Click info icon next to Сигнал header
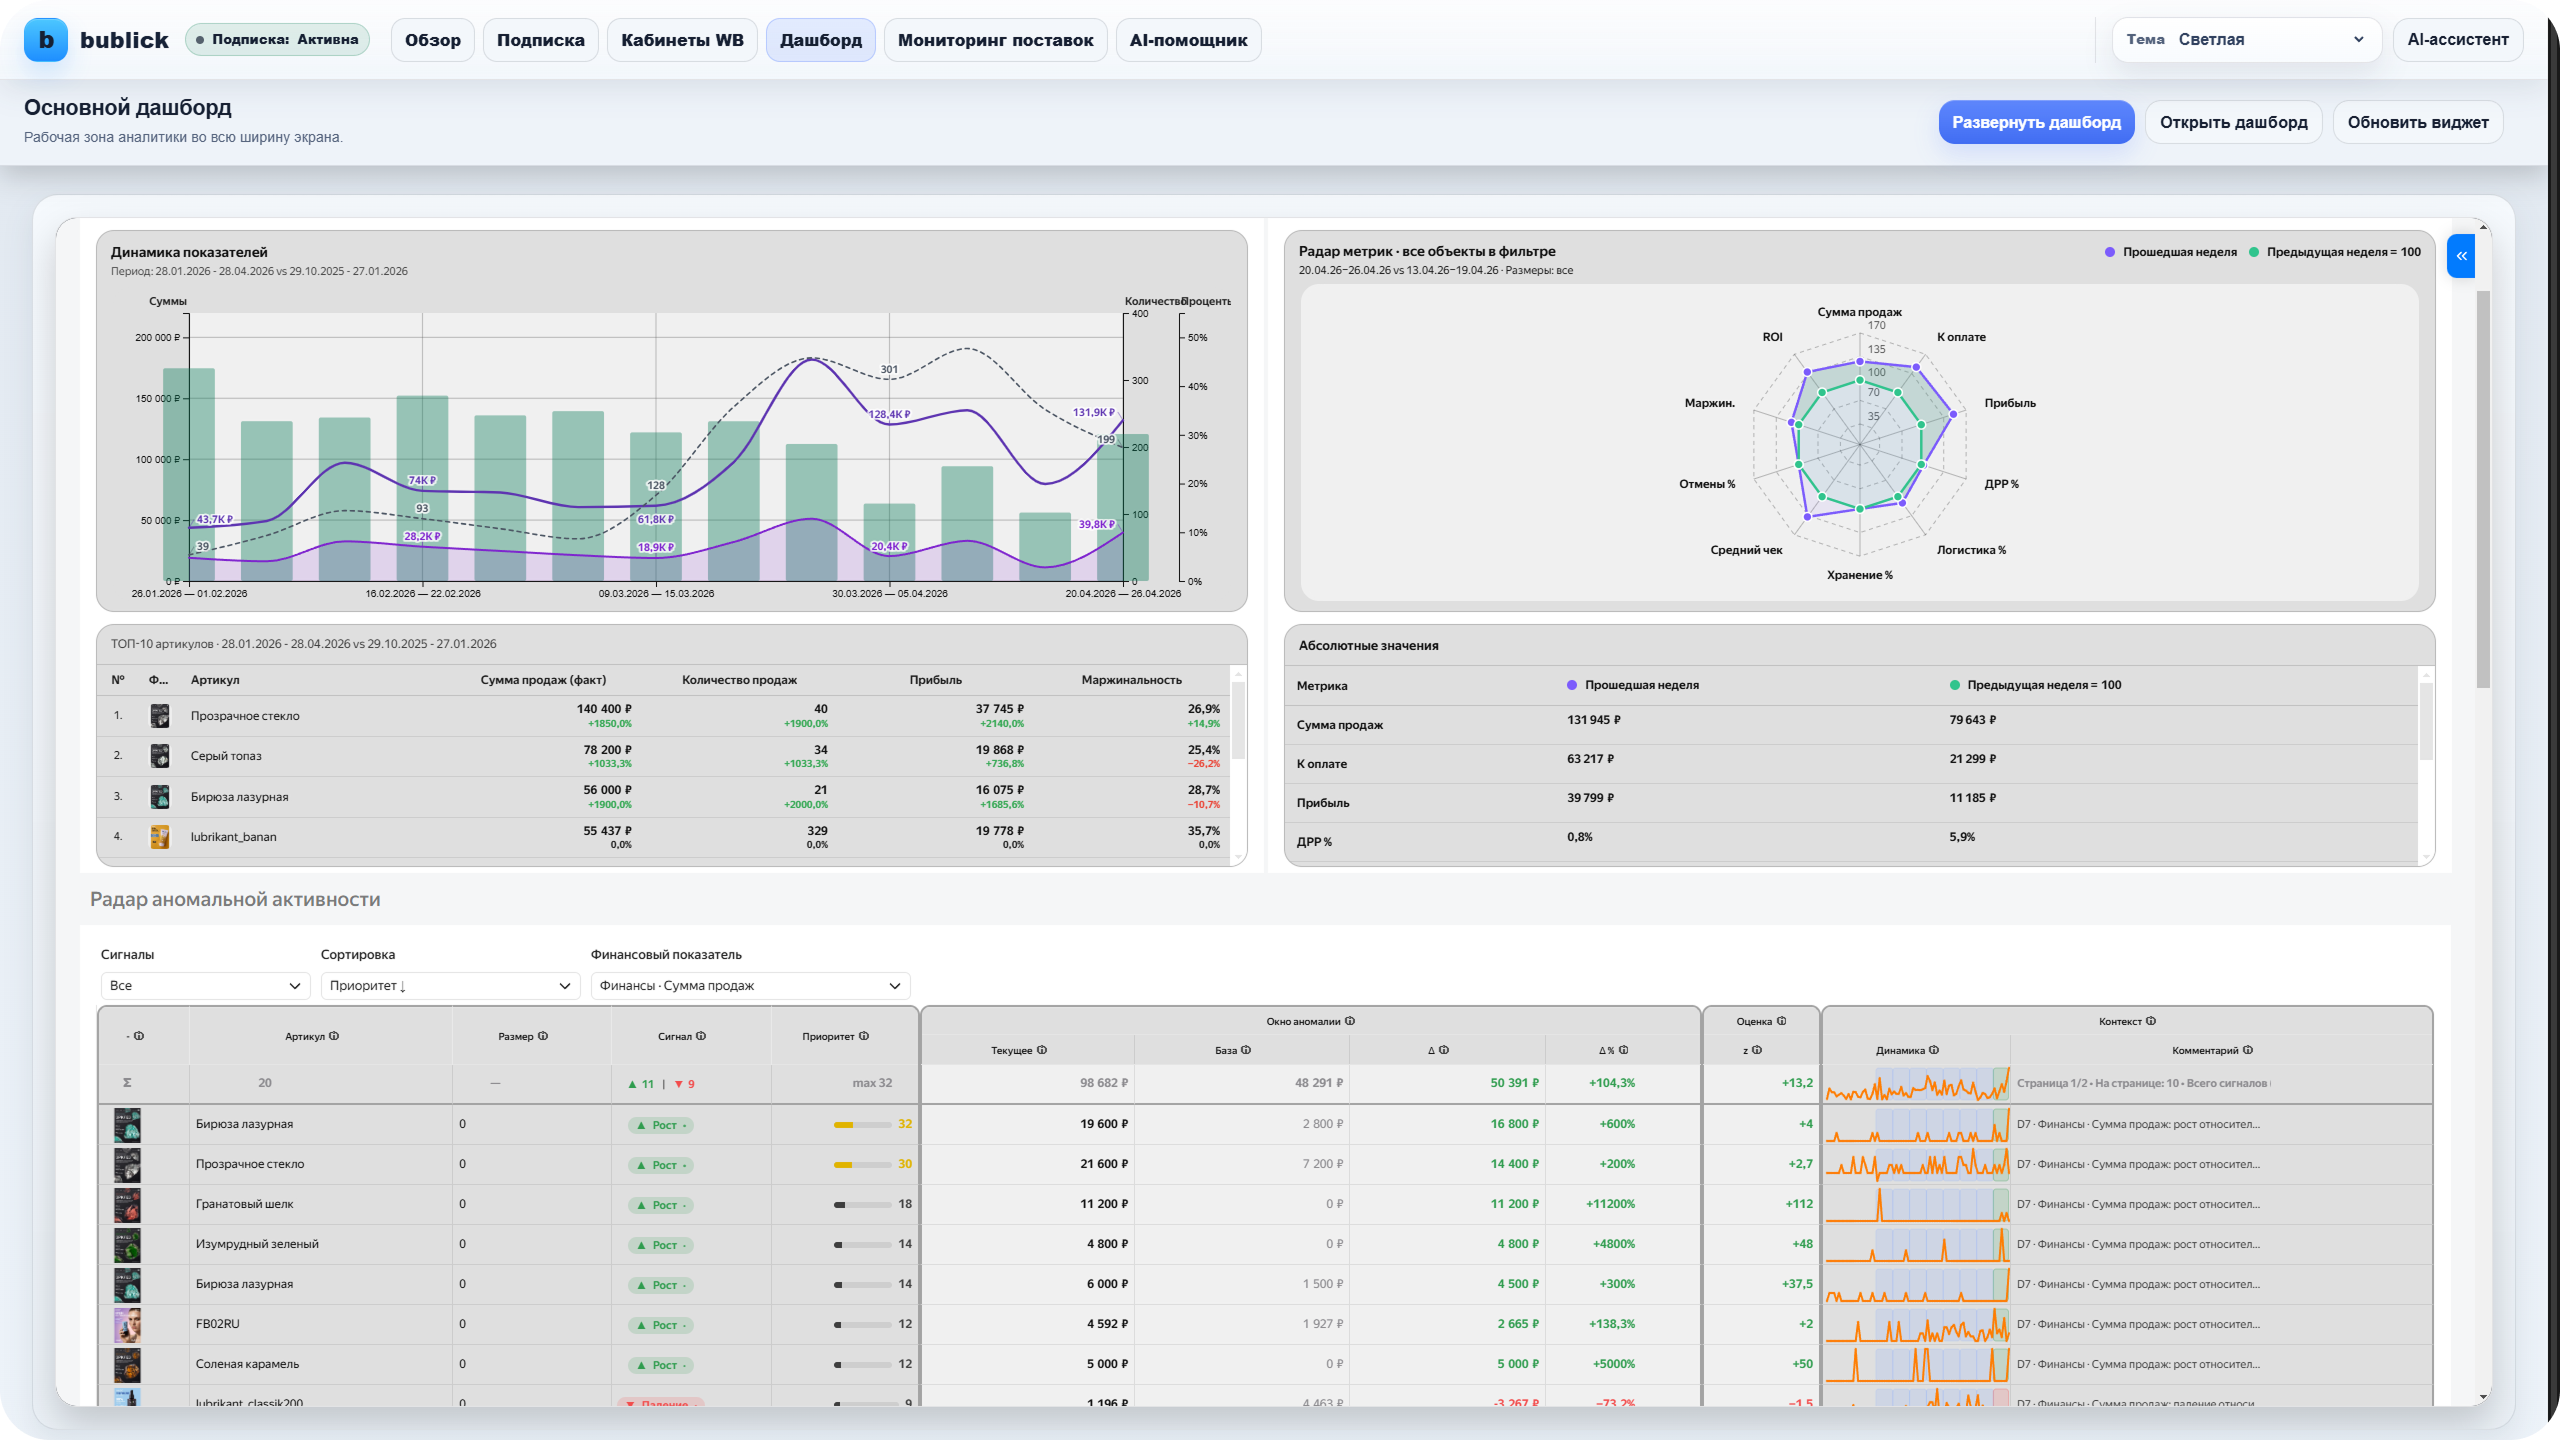Image resolution: width=2560 pixels, height=1440 pixels. pyautogui.click(x=701, y=1036)
